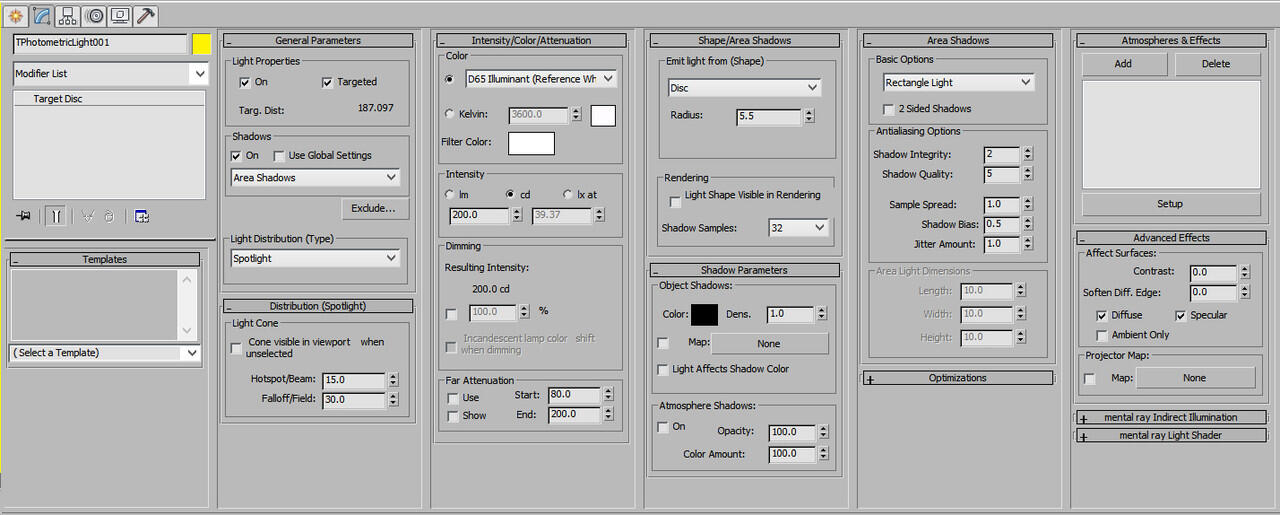Click the Sample Spread spinner
This screenshot has height=515, width=1280.
tap(1027, 204)
